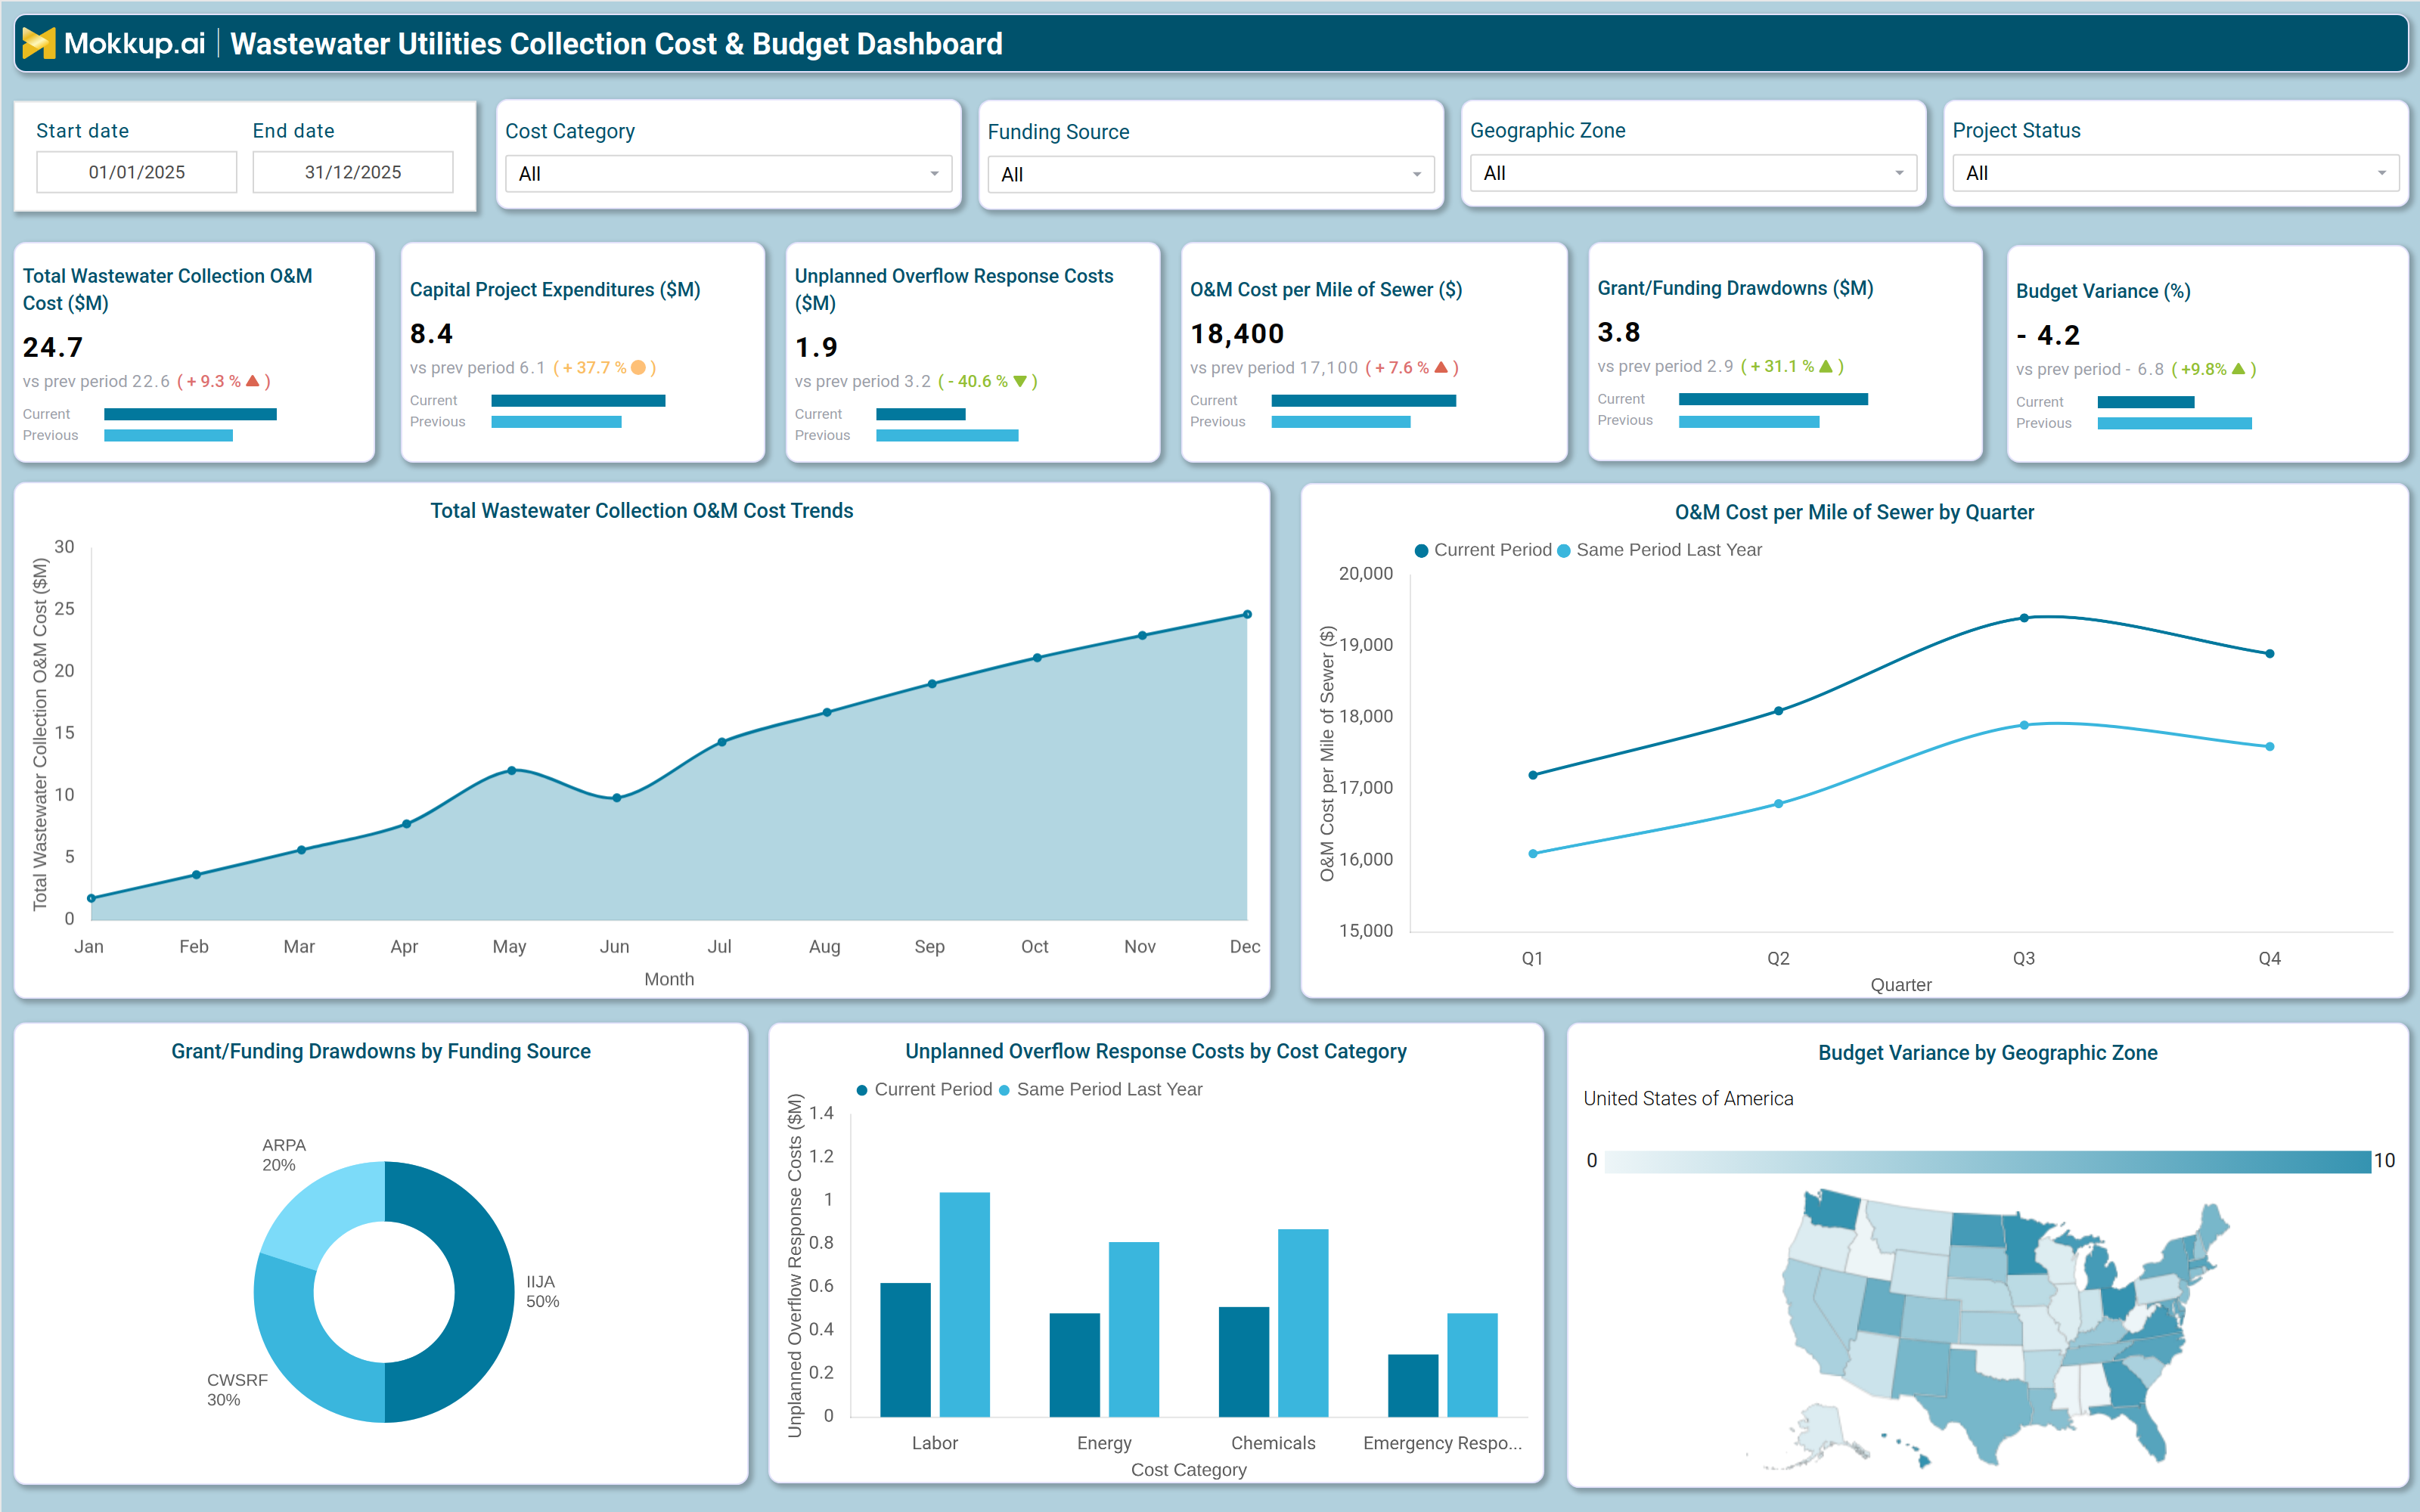The image size is (2420, 1512).
Task: Click 'Total Wastewater Collection O&M Cost Trends' title
Action: [642, 511]
